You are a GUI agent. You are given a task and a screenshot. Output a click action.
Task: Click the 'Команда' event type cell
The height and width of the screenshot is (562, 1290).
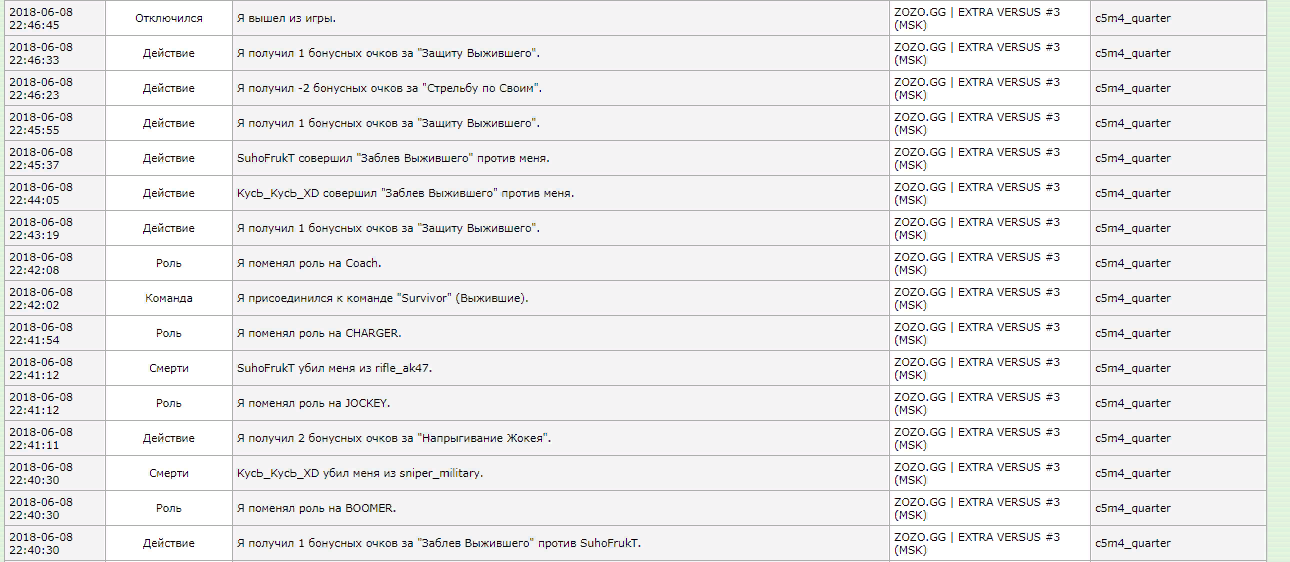coord(168,298)
